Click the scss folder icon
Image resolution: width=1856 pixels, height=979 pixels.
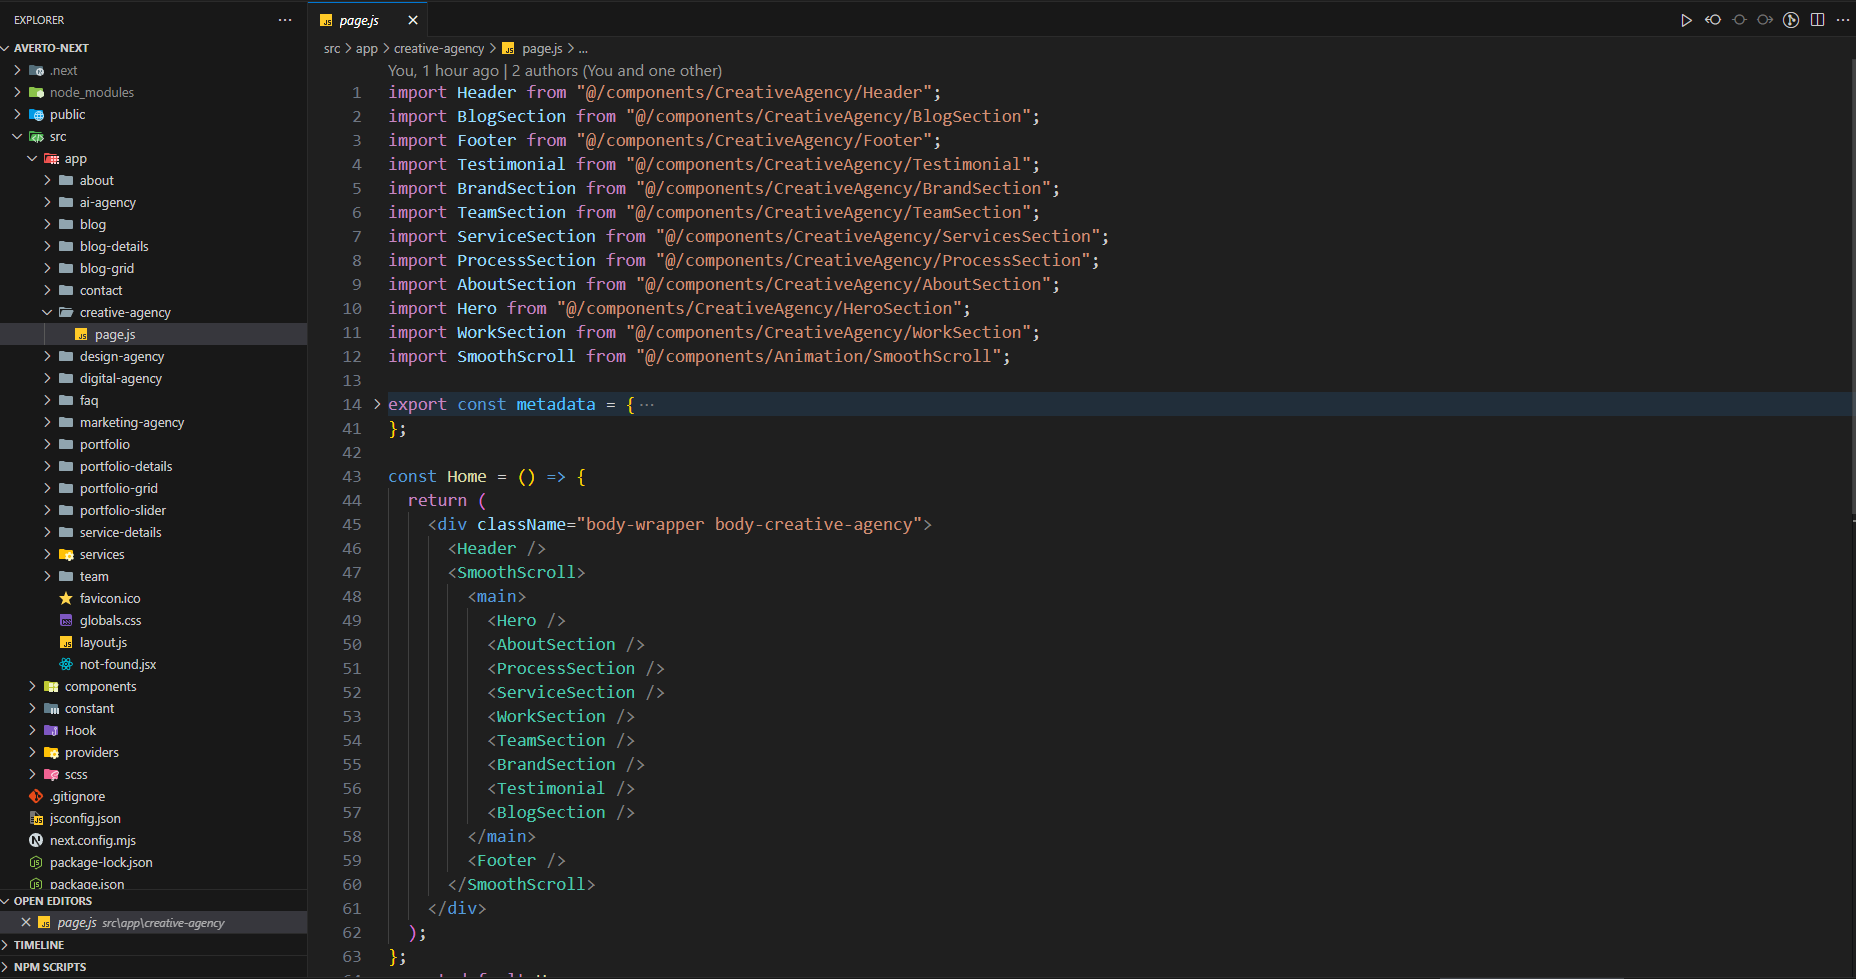coord(51,774)
